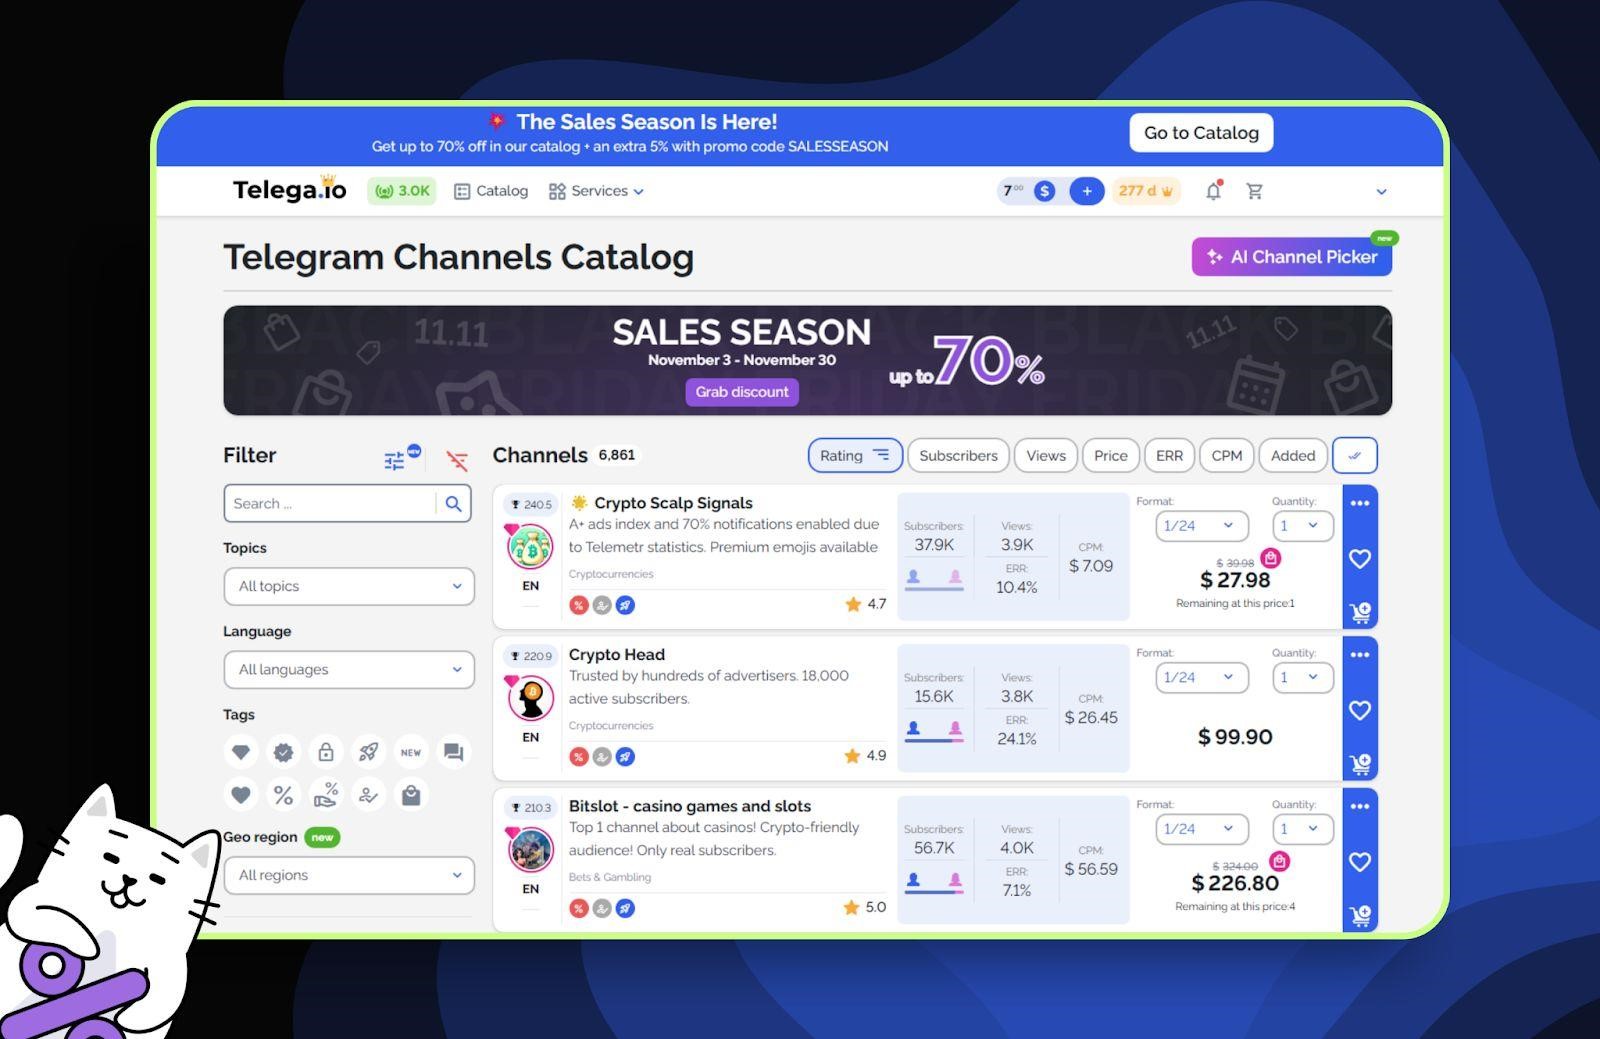Open Format dropdown for Crypto Scalp Signals

1202,526
